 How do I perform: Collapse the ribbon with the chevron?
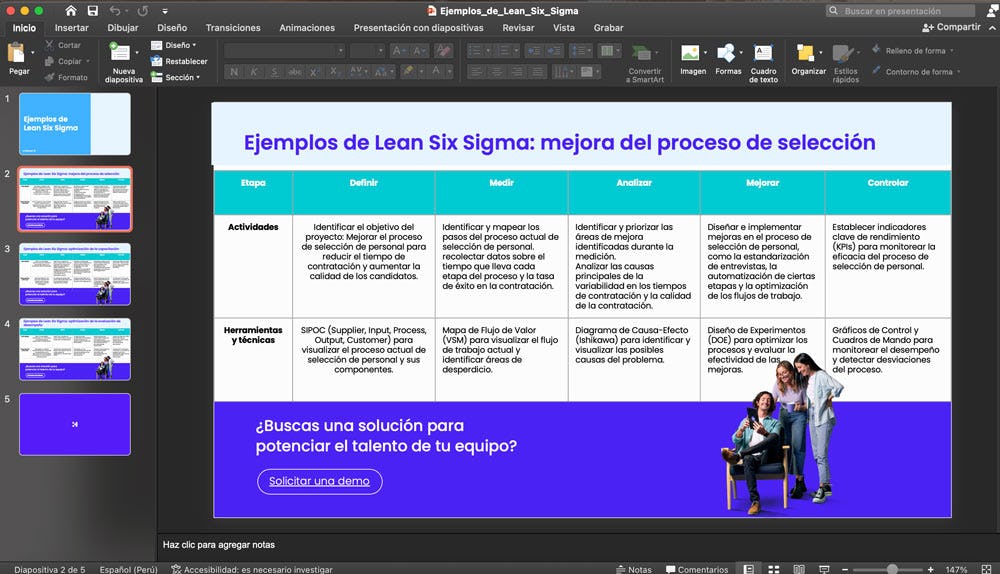coord(992,27)
